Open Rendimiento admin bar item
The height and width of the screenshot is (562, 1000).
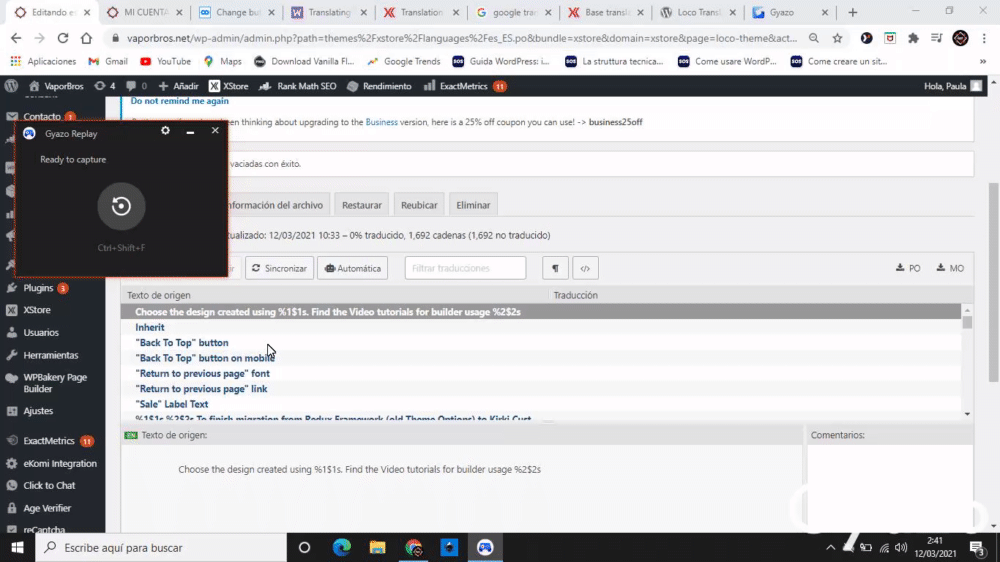379,86
